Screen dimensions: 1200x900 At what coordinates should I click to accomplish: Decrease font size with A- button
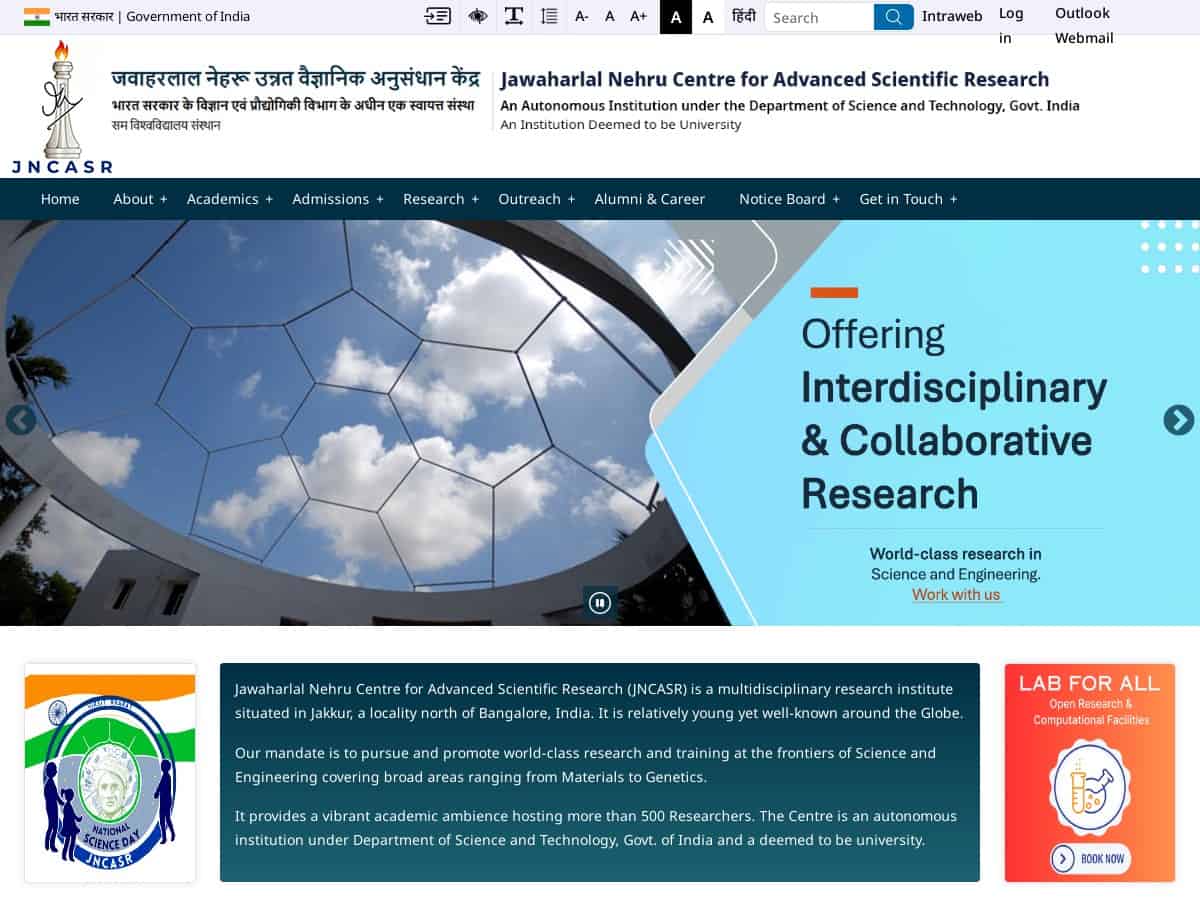(582, 17)
